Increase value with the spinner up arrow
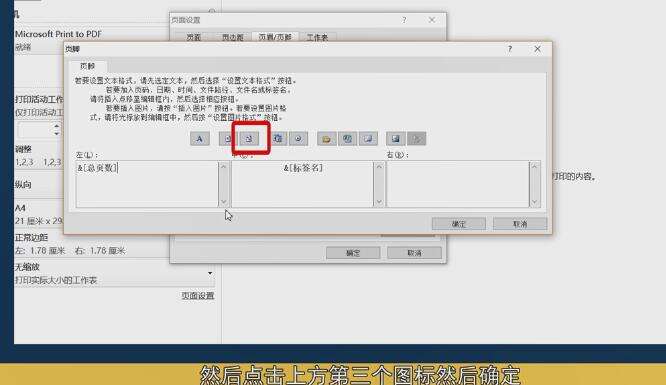The image size is (666, 385). [x=57, y=126]
